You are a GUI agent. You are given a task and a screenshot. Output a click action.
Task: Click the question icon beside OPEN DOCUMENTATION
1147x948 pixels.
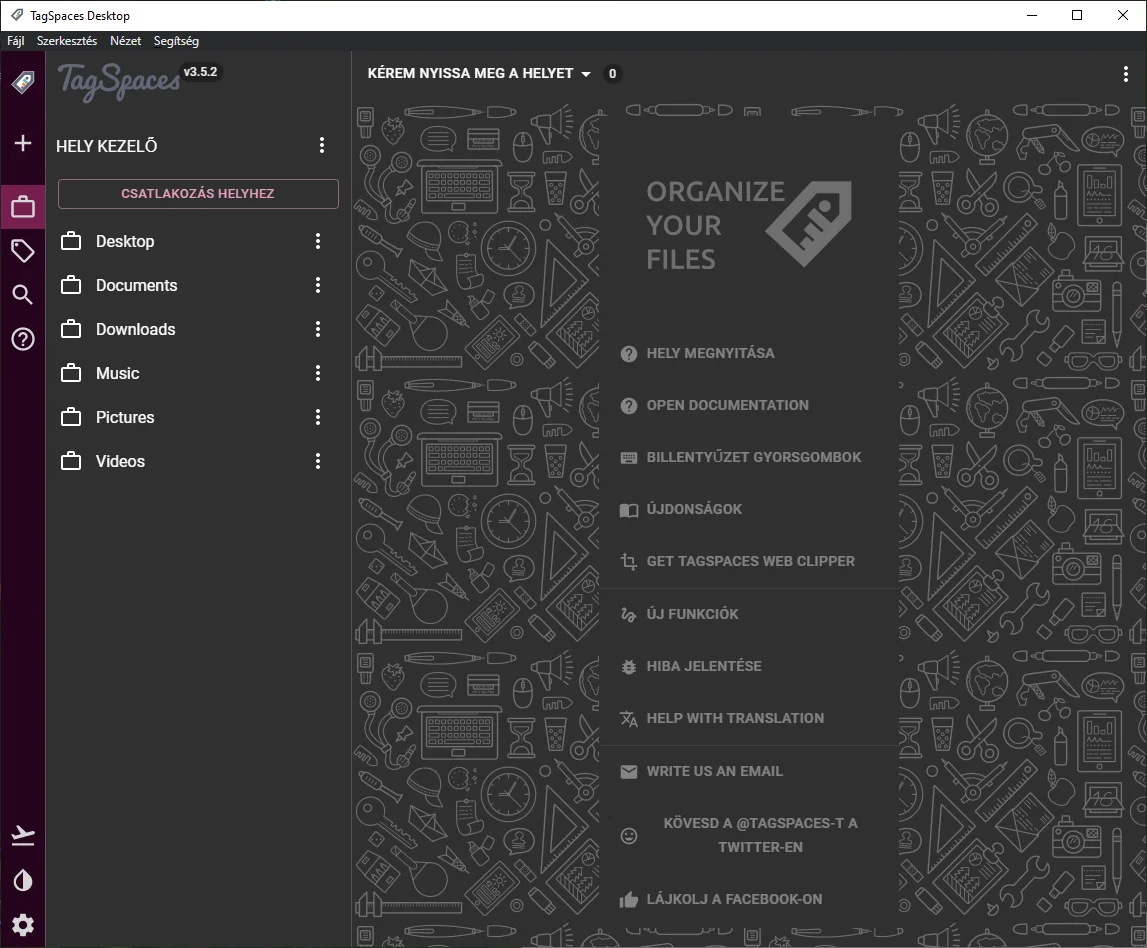click(628, 405)
